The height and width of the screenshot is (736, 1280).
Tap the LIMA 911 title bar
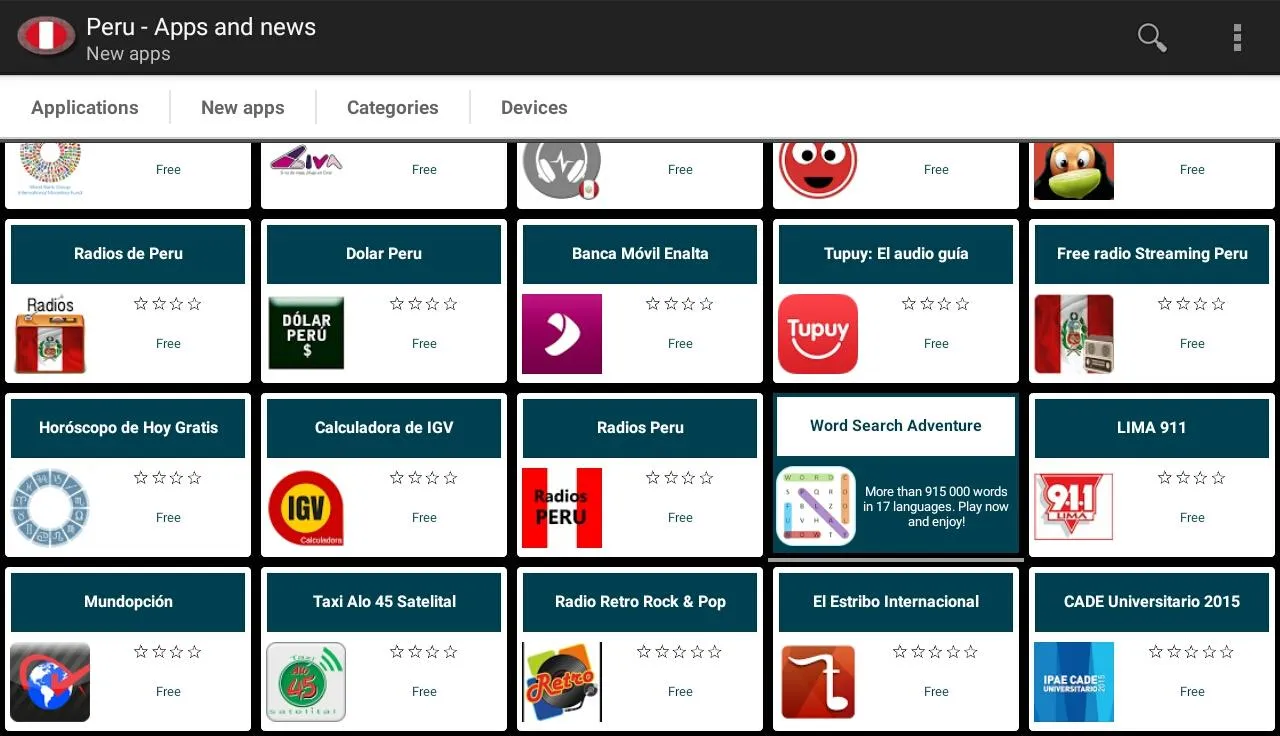[1152, 428]
